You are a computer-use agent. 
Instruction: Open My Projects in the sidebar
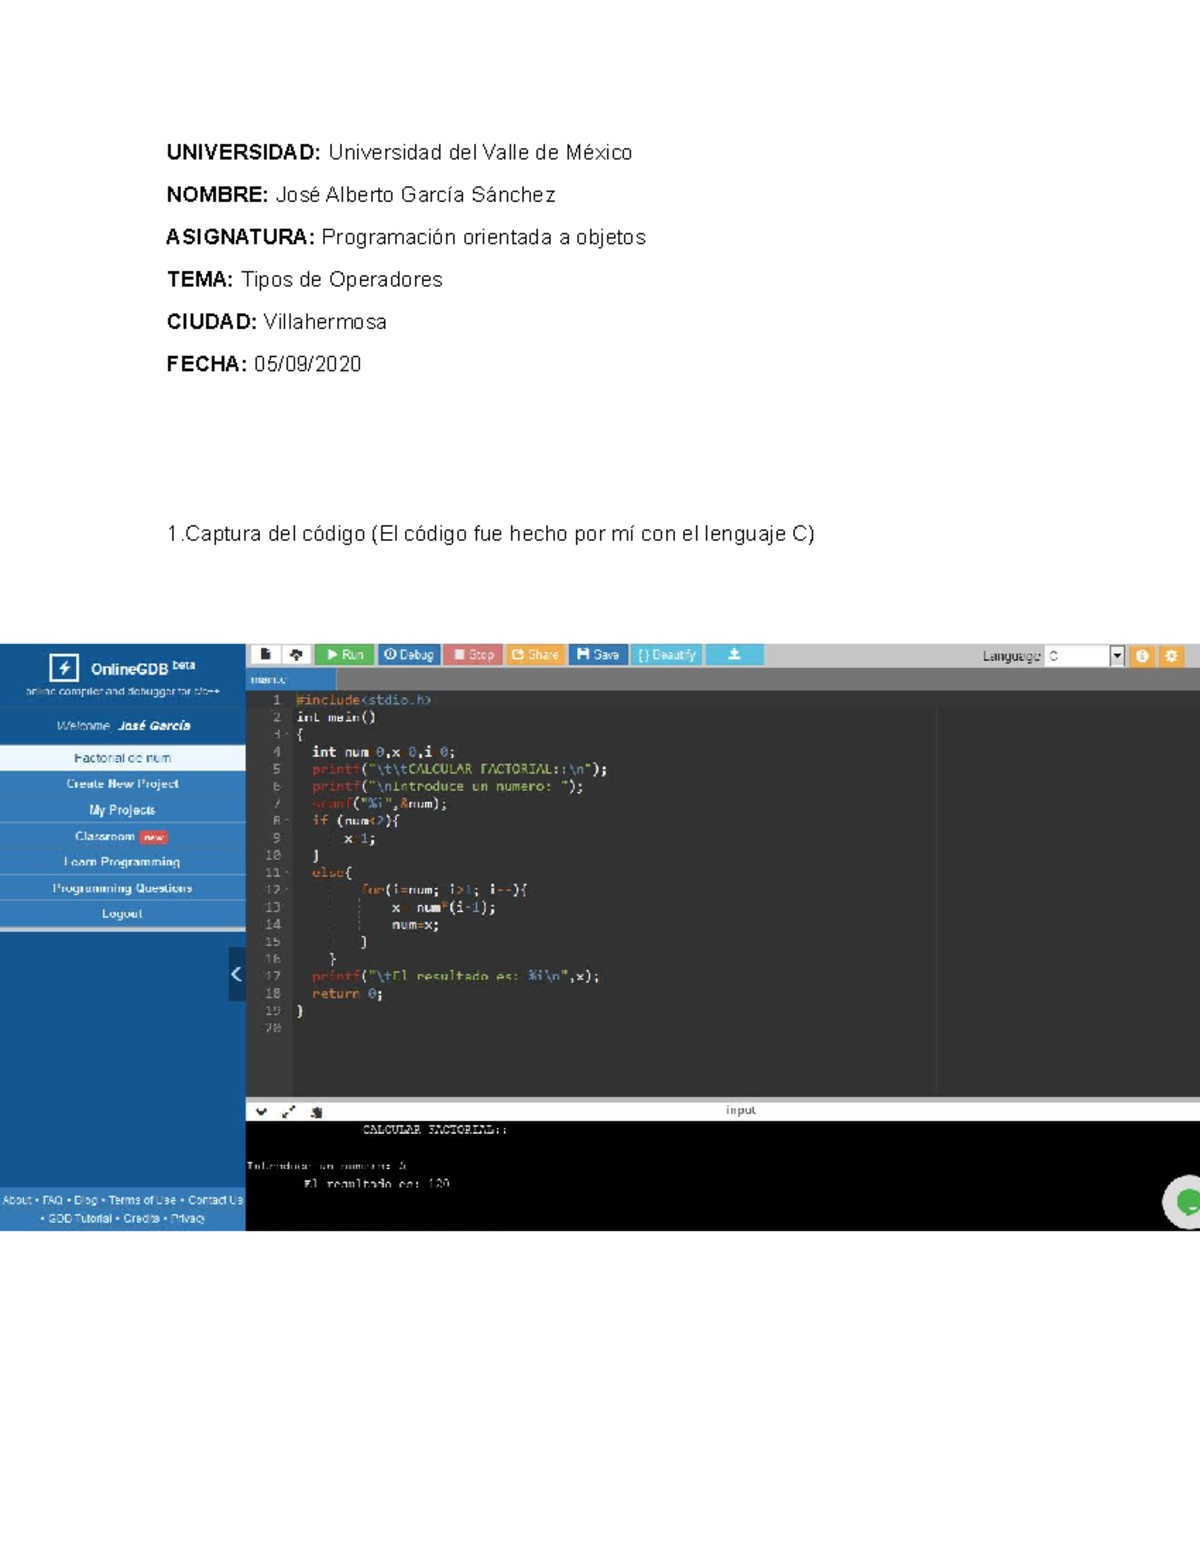(122, 810)
